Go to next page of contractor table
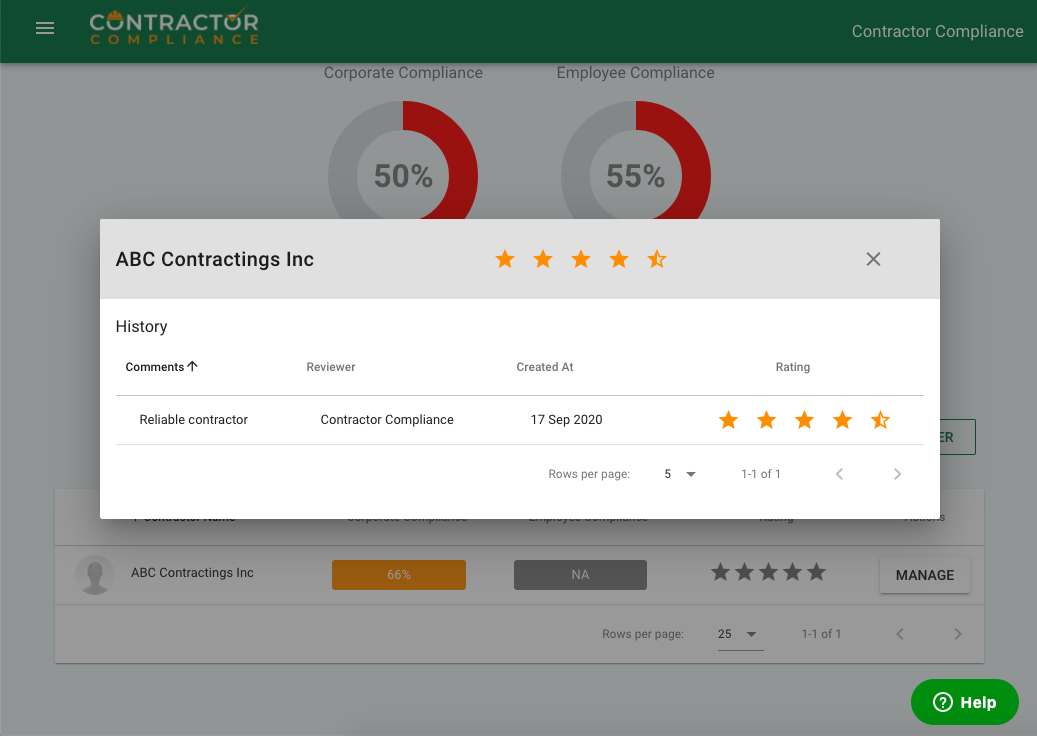 [958, 634]
